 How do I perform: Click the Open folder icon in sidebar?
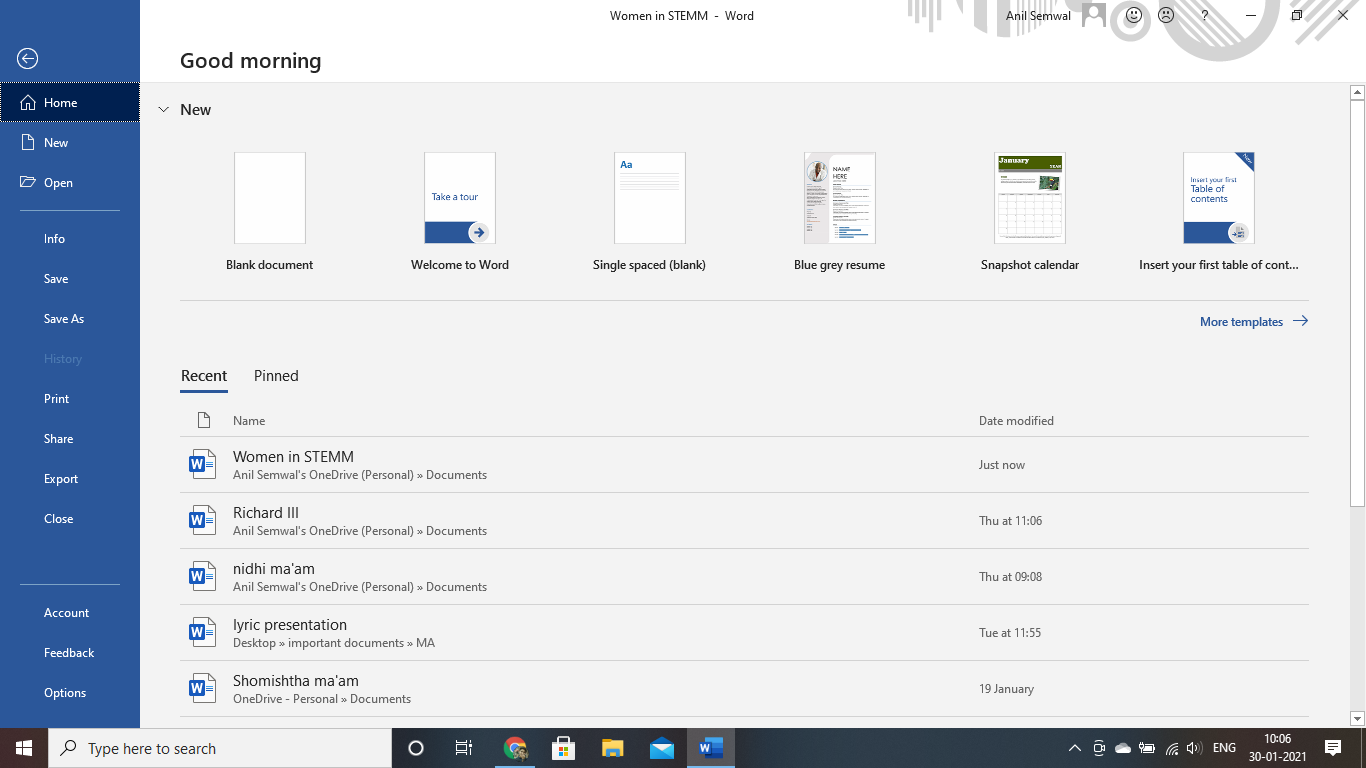click(x=28, y=183)
